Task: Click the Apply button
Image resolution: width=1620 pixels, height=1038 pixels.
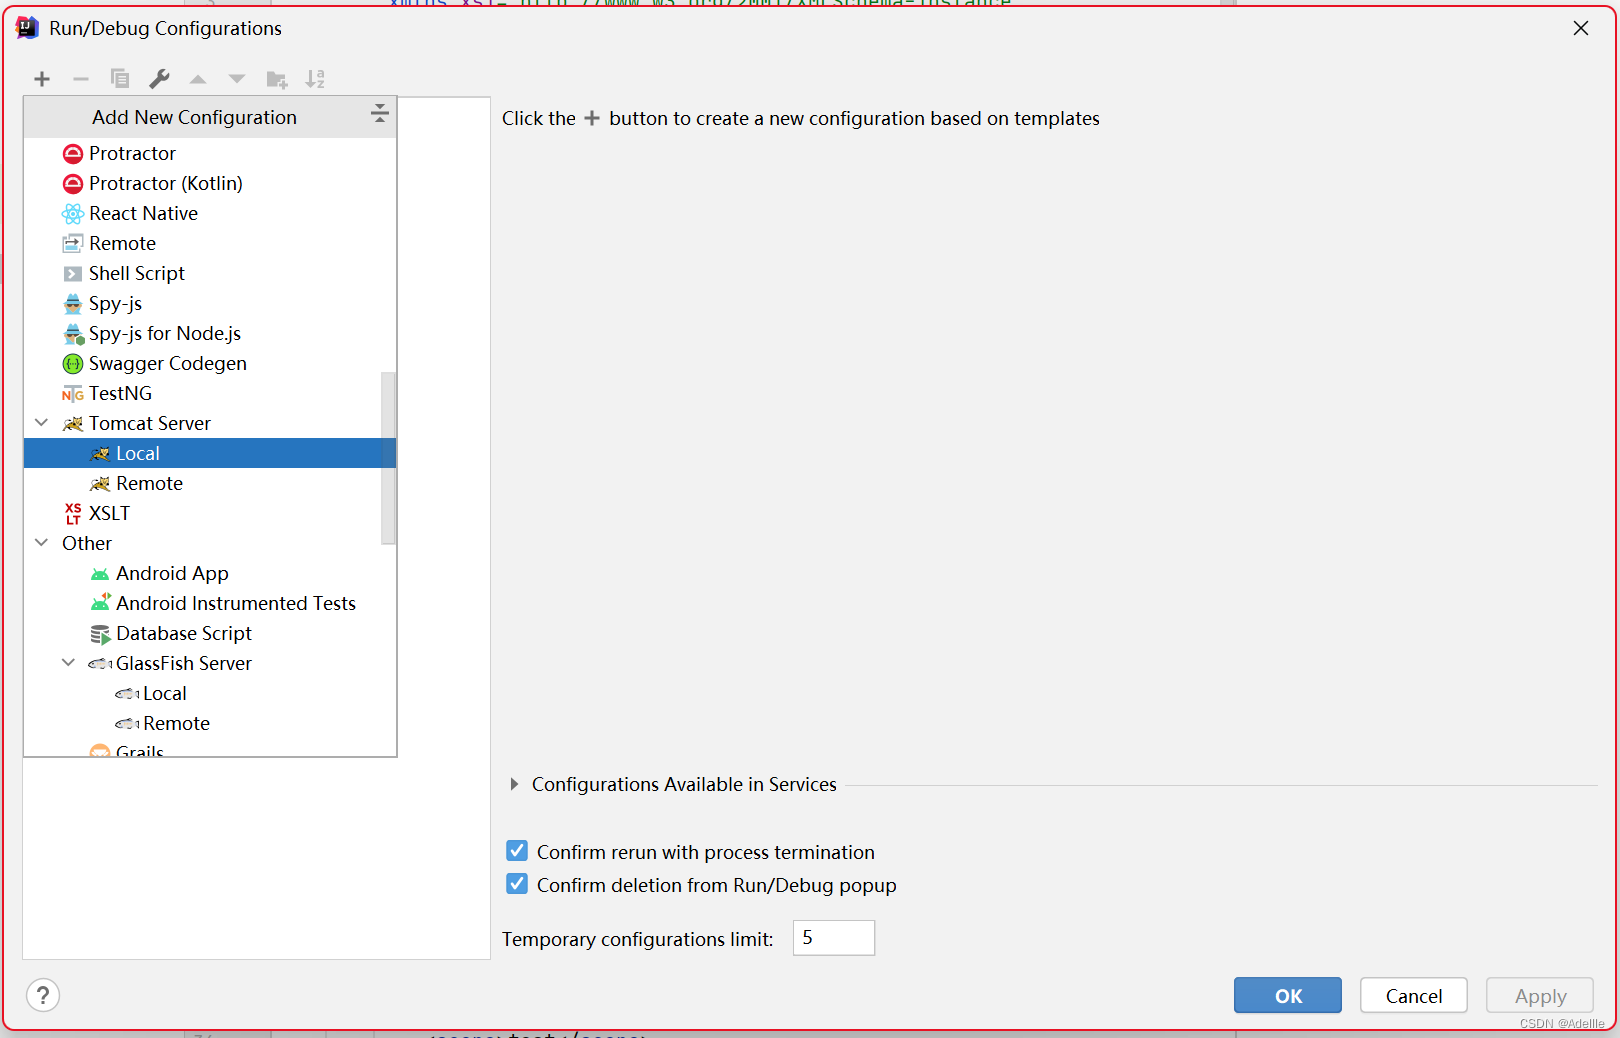Action: pyautogui.click(x=1540, y=995)
